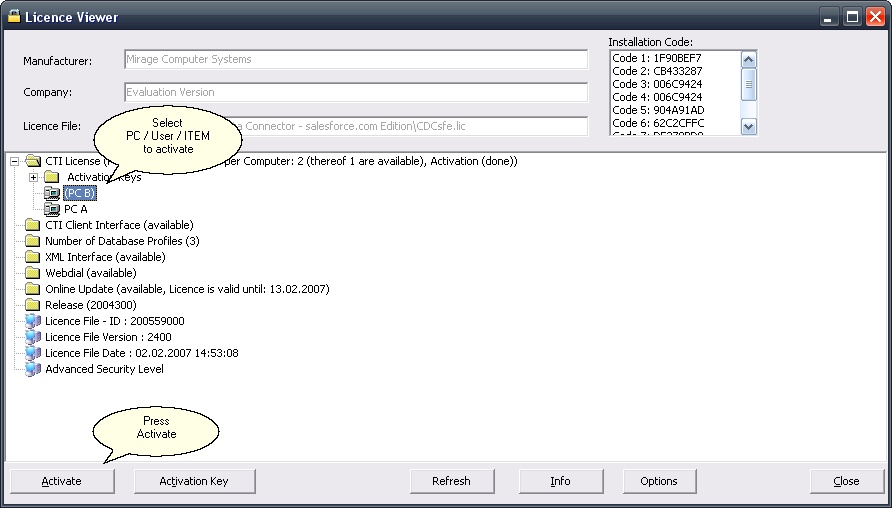This screenshot has height=508, width=892.
Task: Click the Online Update folder icon
Action: [x=33, y=289]
